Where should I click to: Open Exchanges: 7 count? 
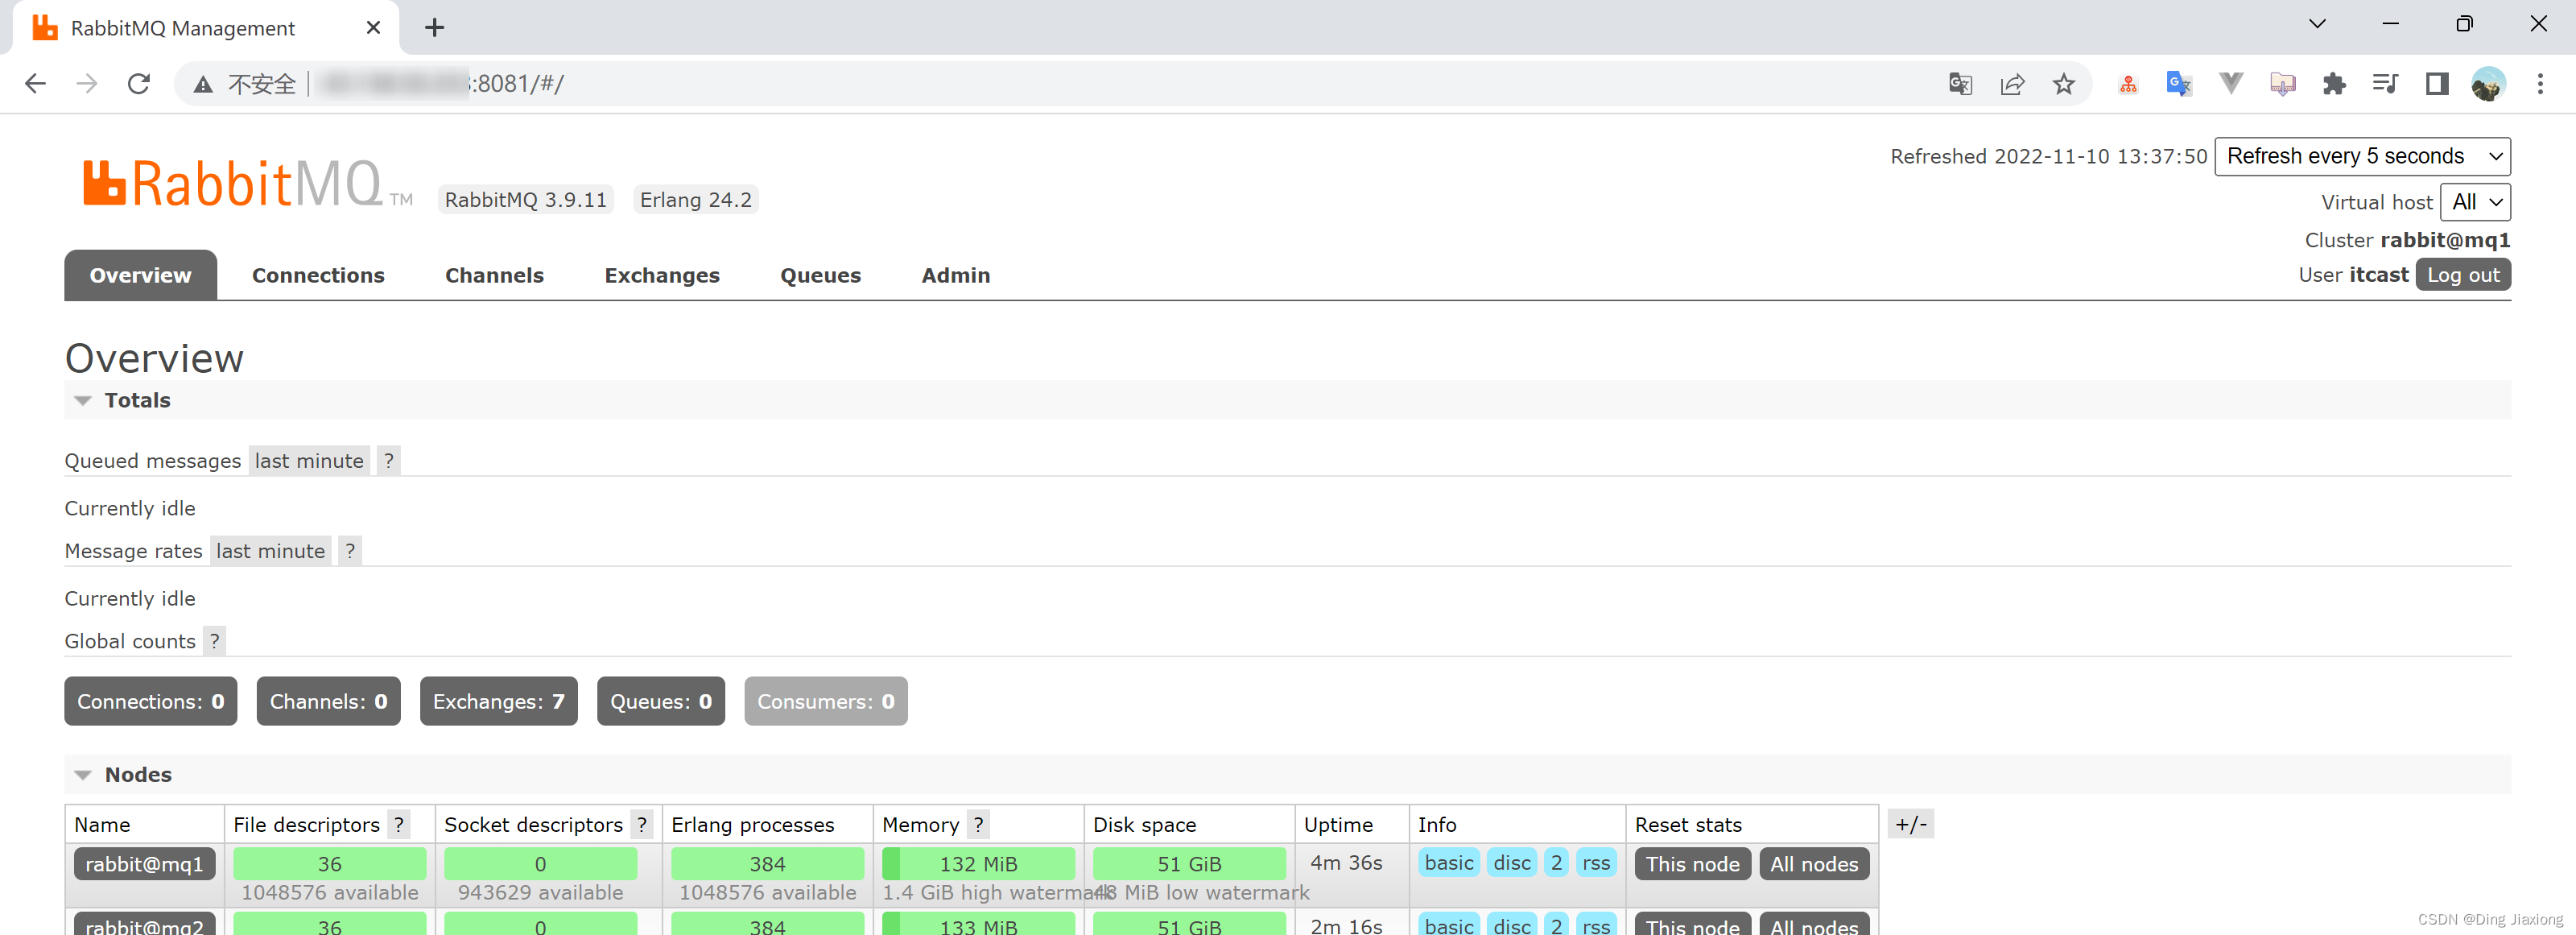(498, 701)
